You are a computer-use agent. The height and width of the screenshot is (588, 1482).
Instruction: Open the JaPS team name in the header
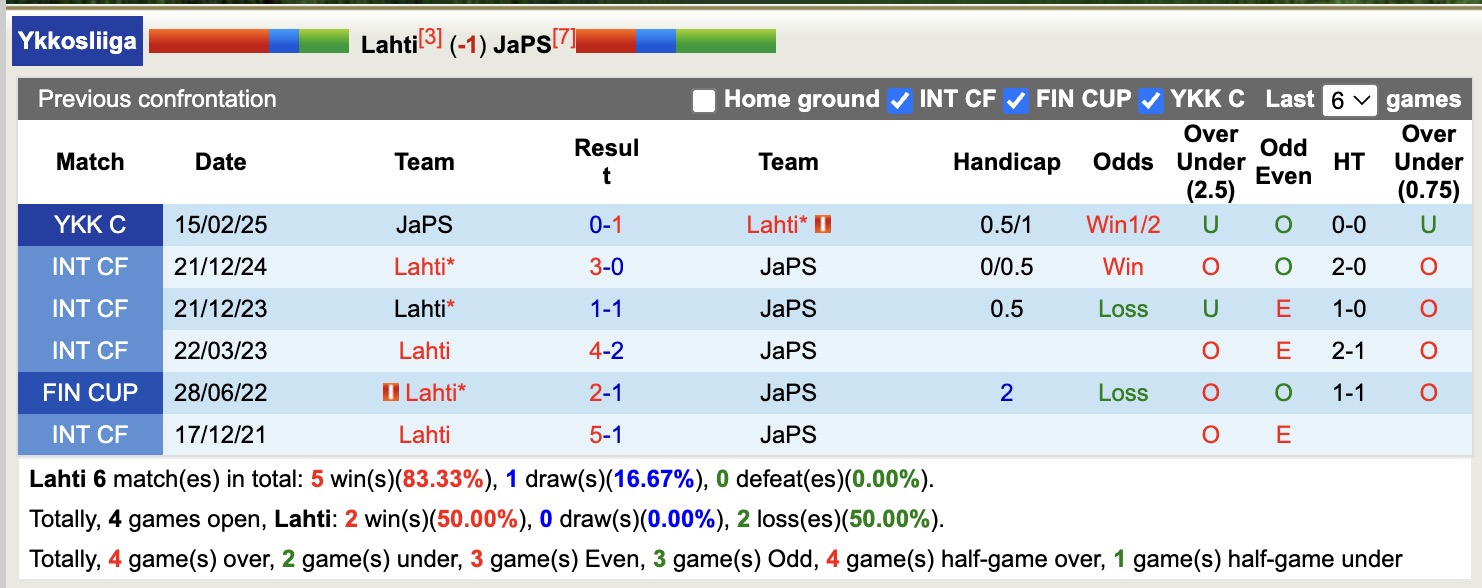(521, 45)
